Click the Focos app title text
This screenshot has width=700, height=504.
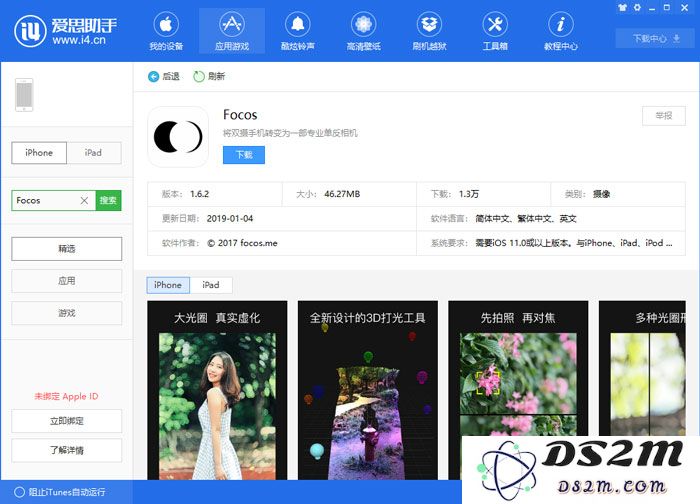[240, 115]
